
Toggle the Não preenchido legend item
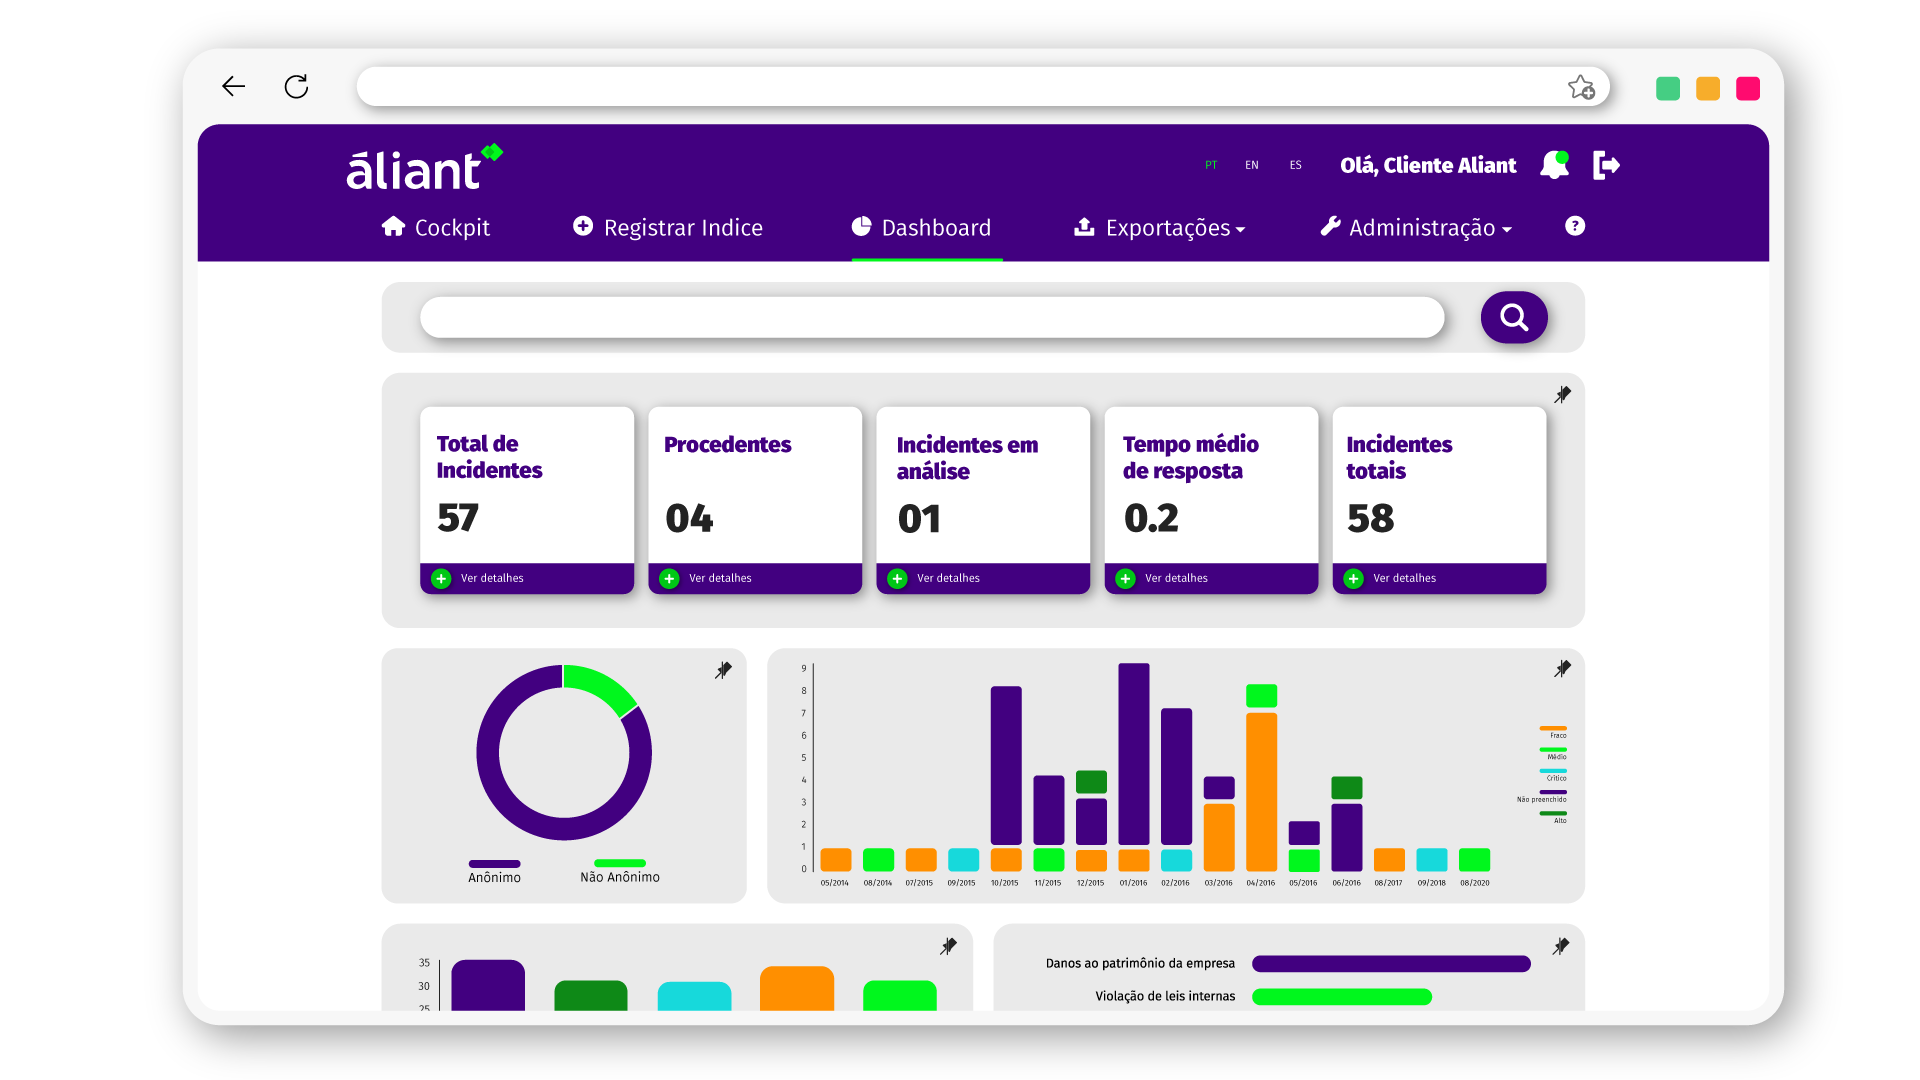point(1542,796)
